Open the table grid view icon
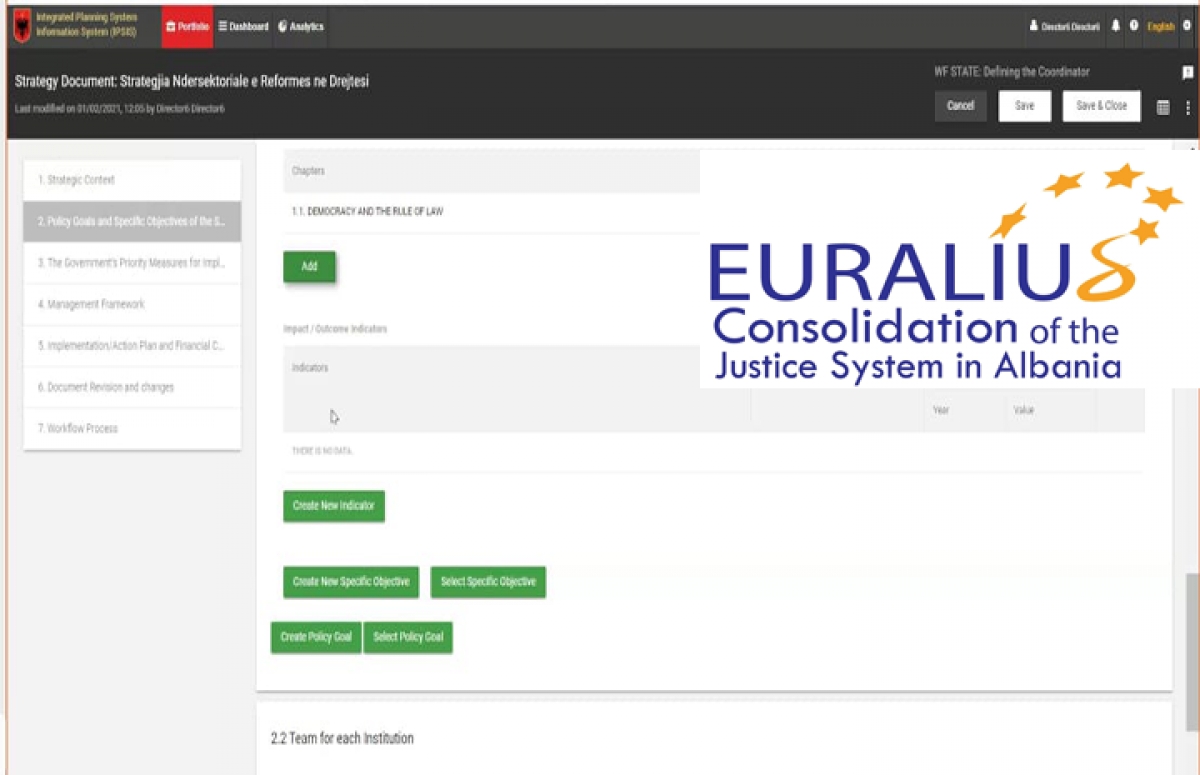 coord(1163,107)
